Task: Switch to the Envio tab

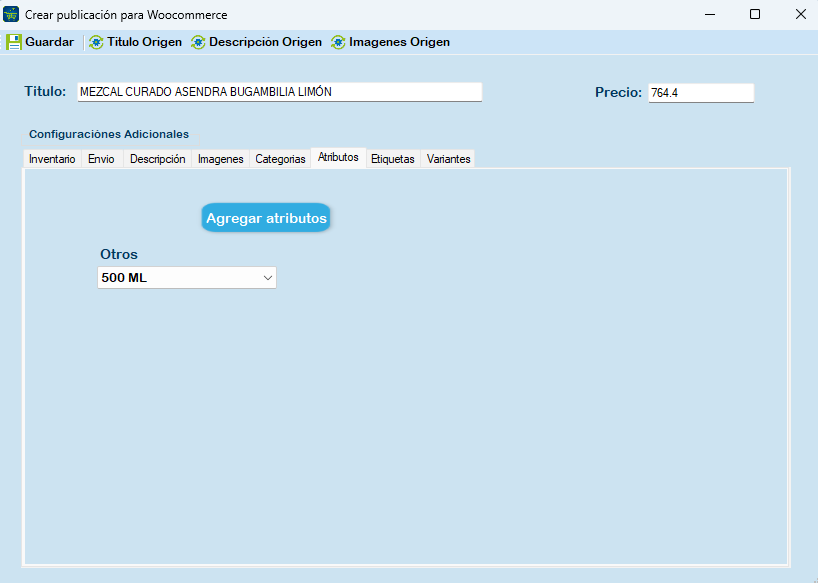Action: 101,159
